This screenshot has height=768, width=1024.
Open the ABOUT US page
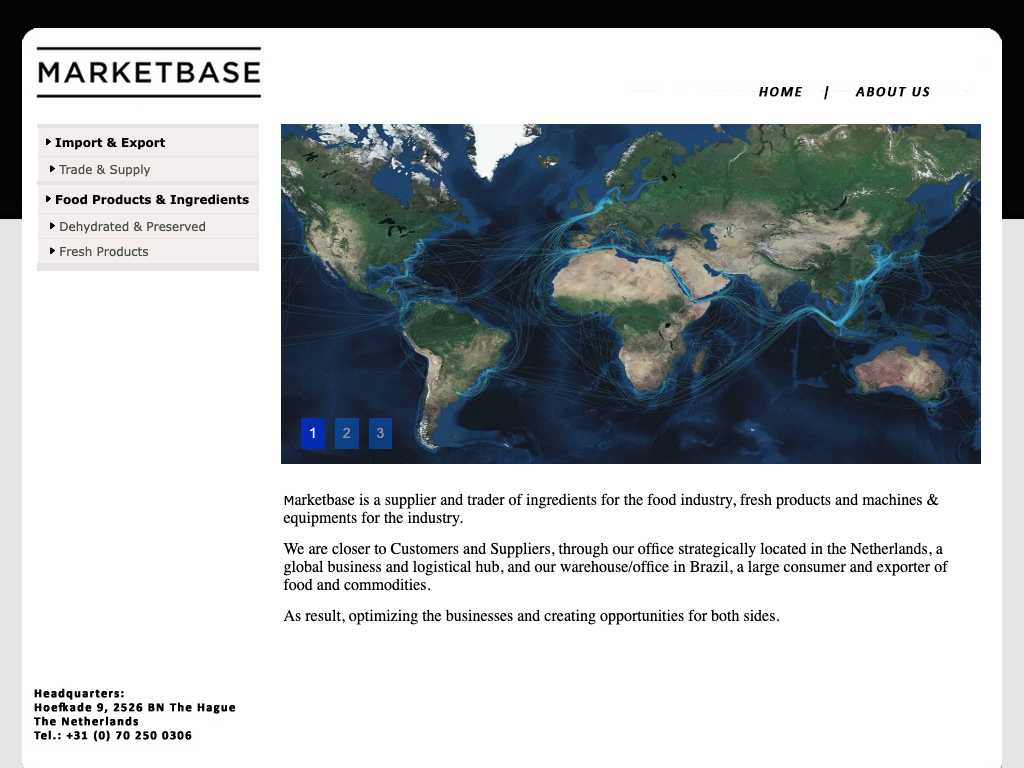[892, 92]
